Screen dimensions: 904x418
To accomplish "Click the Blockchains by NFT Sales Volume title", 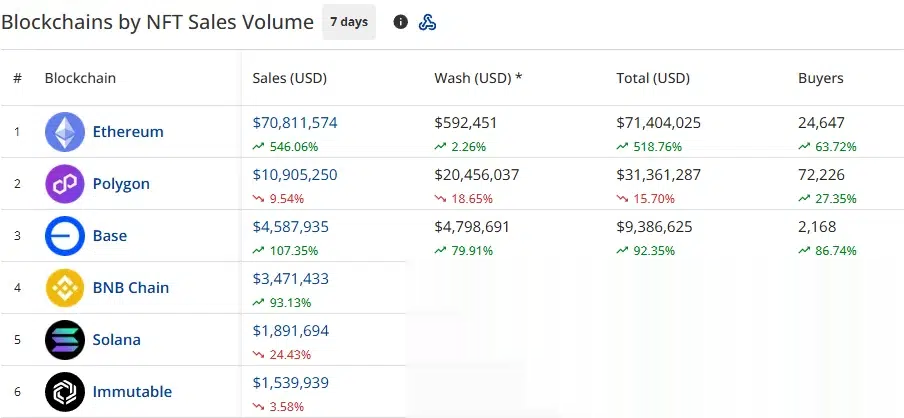I will [157, 22].
